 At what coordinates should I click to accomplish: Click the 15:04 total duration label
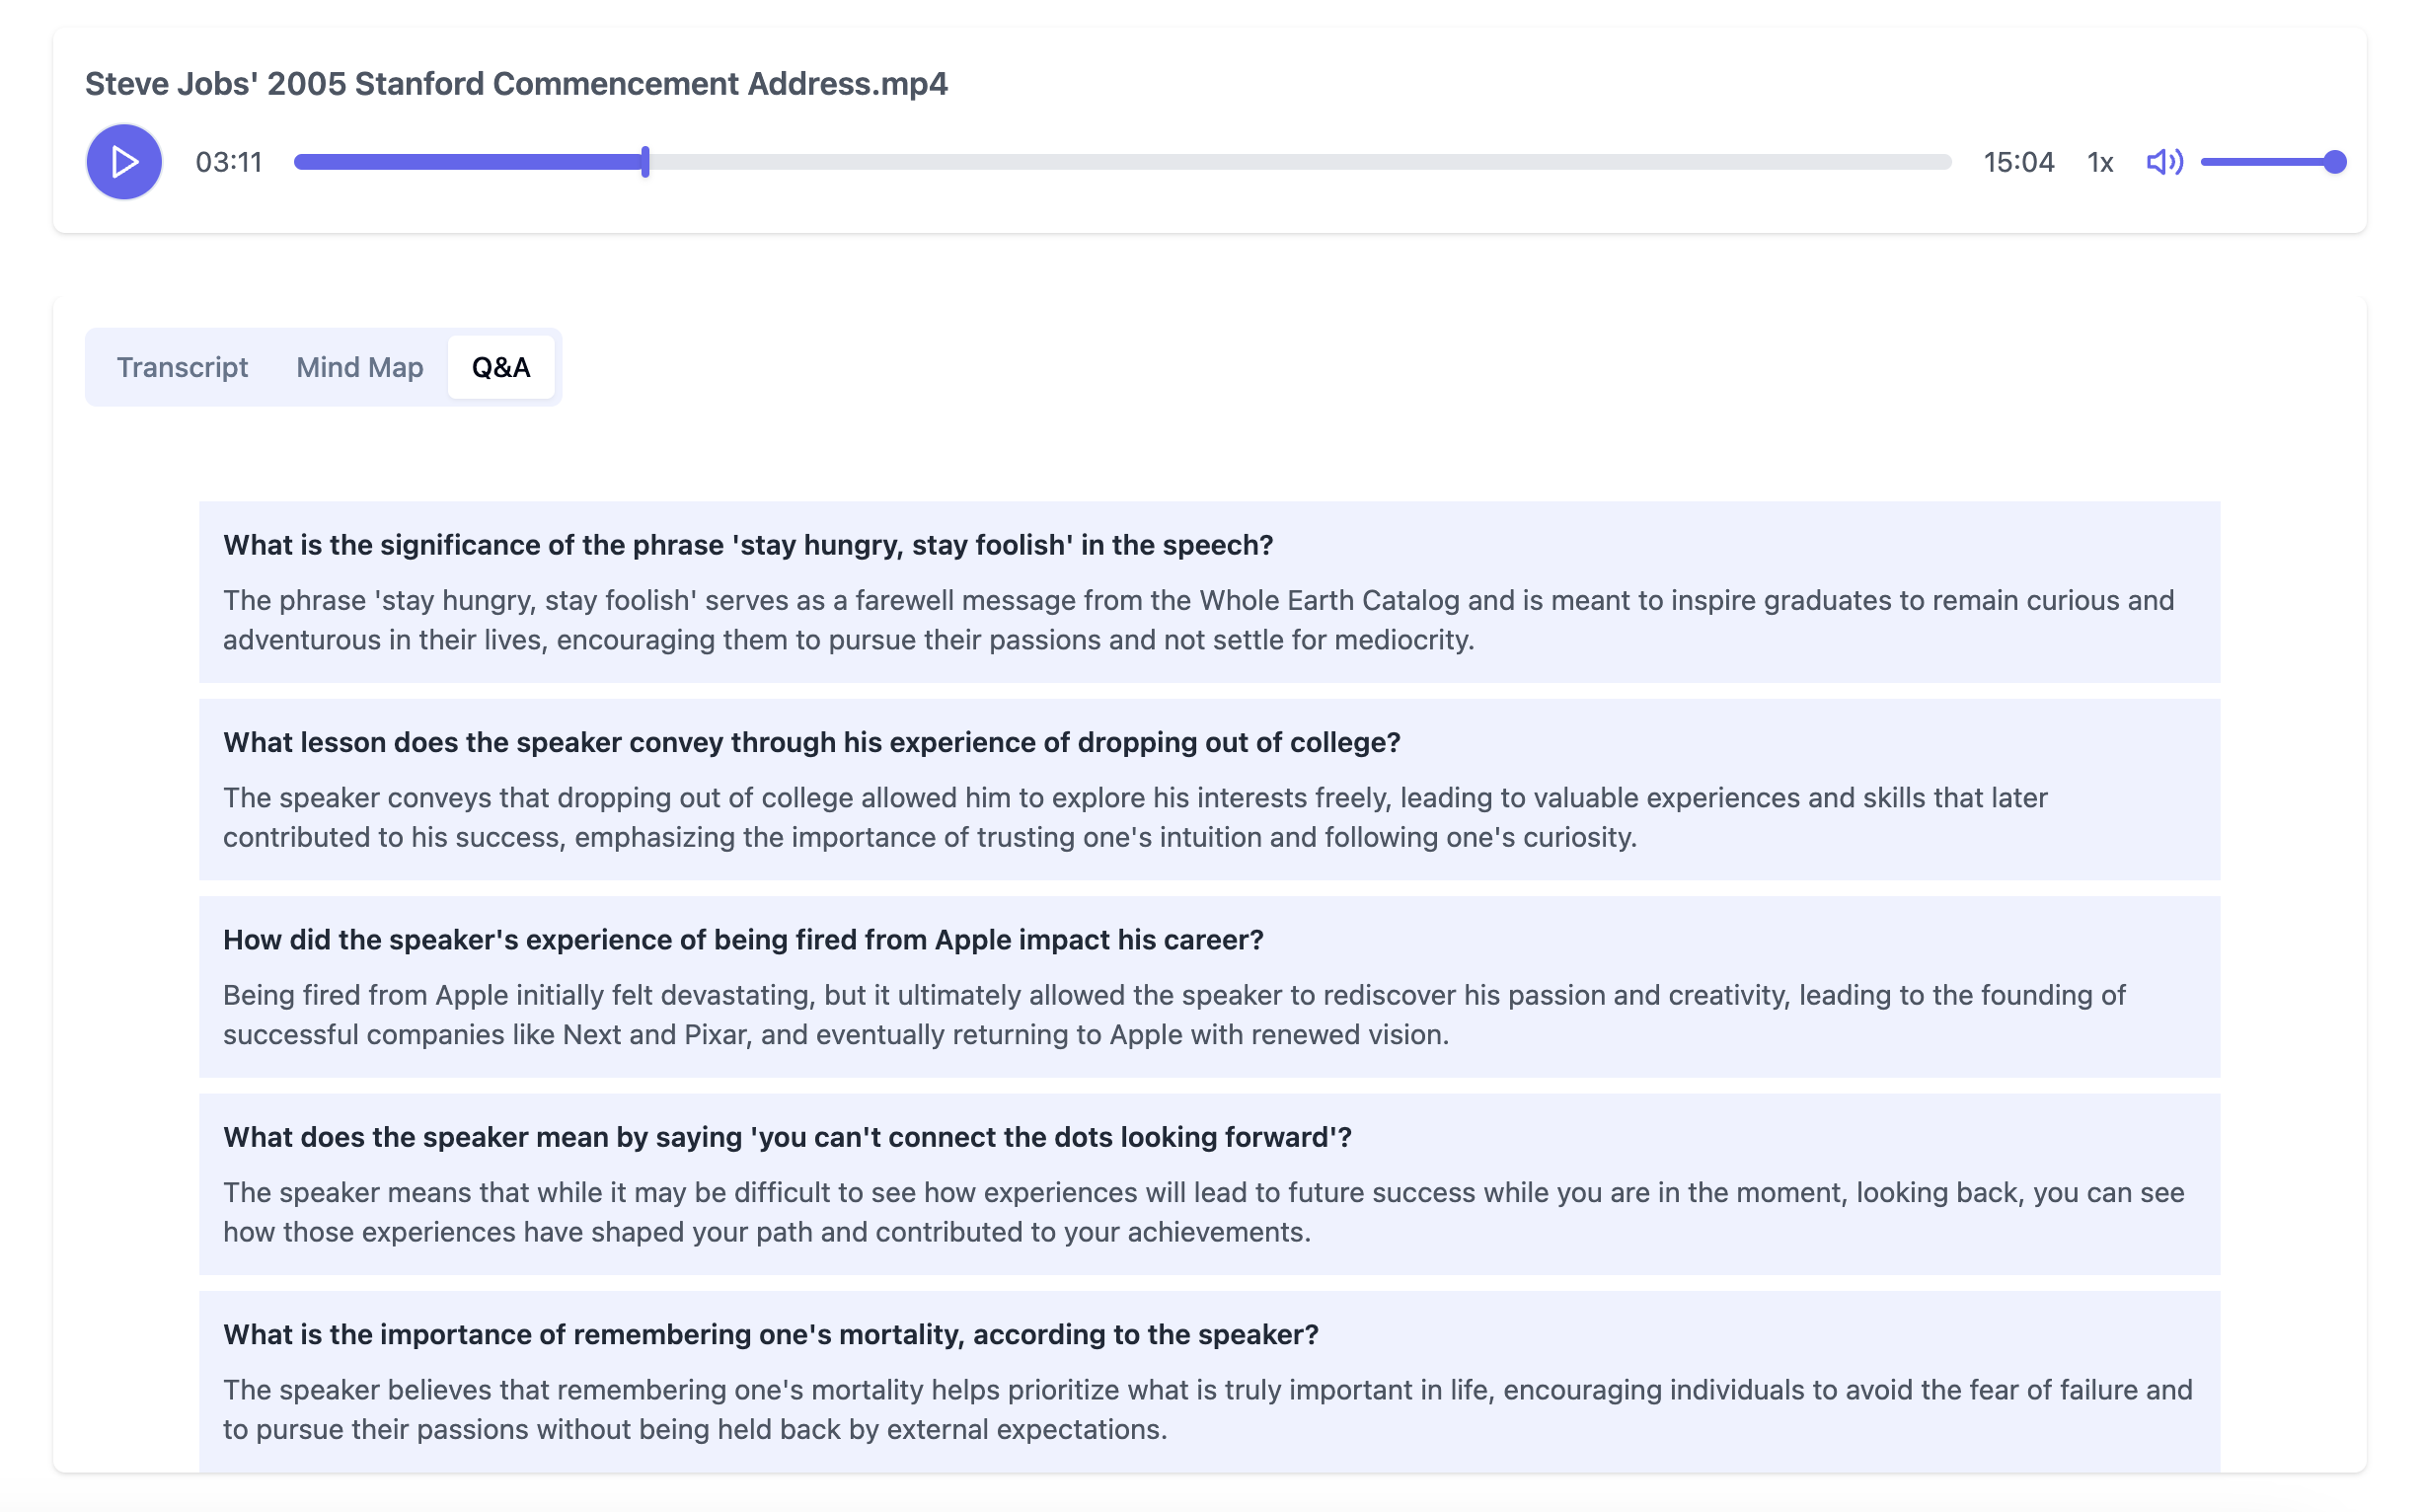(2018, 162)
